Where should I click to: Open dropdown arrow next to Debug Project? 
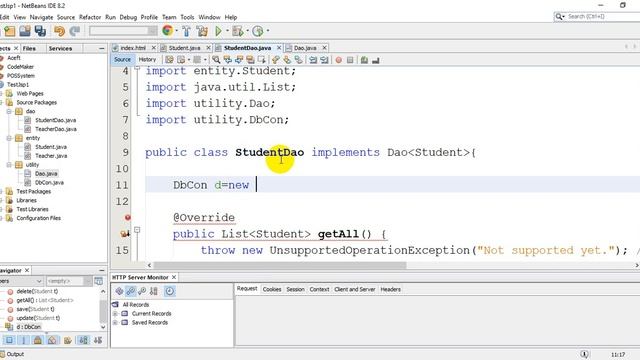pyautogui.click(x=247, y=31)
